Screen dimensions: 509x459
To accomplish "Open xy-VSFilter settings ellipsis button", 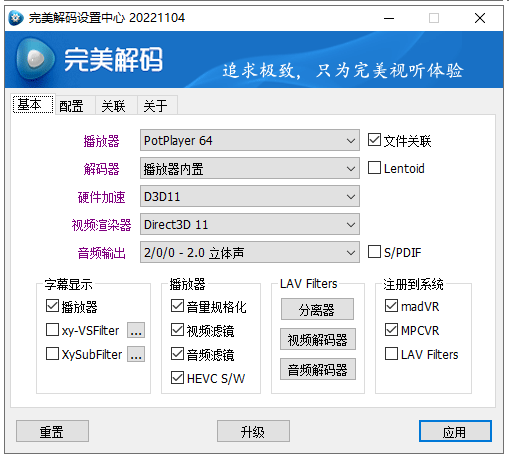I will coord(136,330).
